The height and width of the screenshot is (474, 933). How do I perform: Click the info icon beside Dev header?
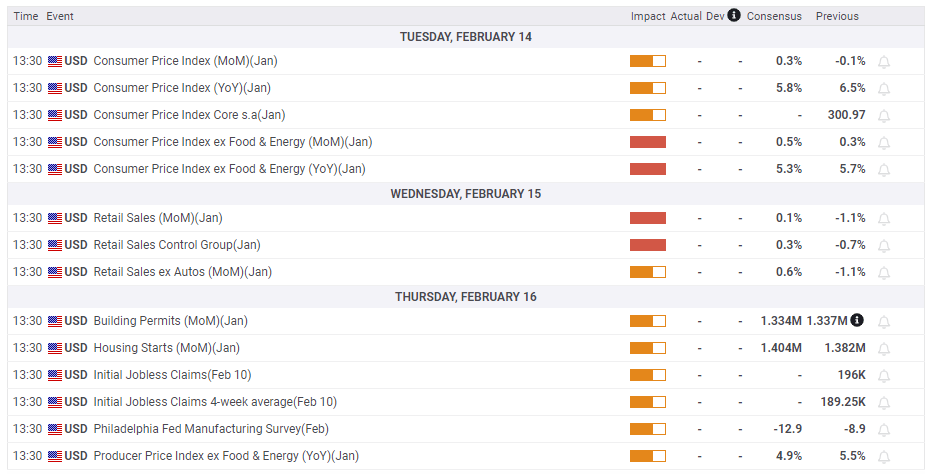click(x=734, y=16)
